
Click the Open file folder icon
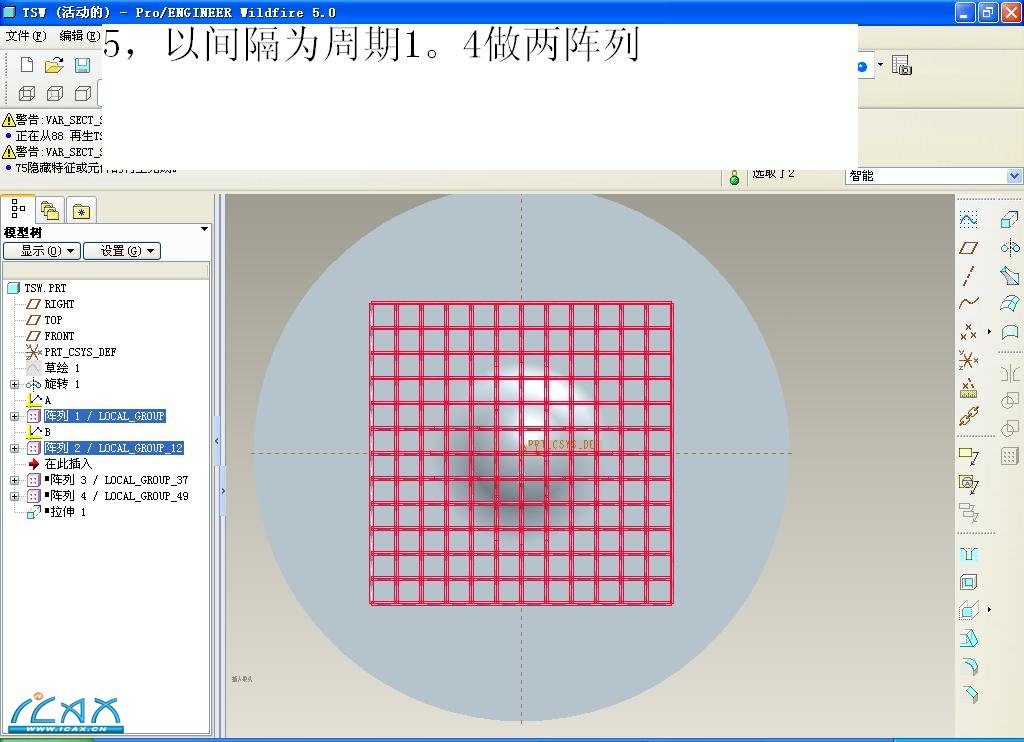[54, 65]
